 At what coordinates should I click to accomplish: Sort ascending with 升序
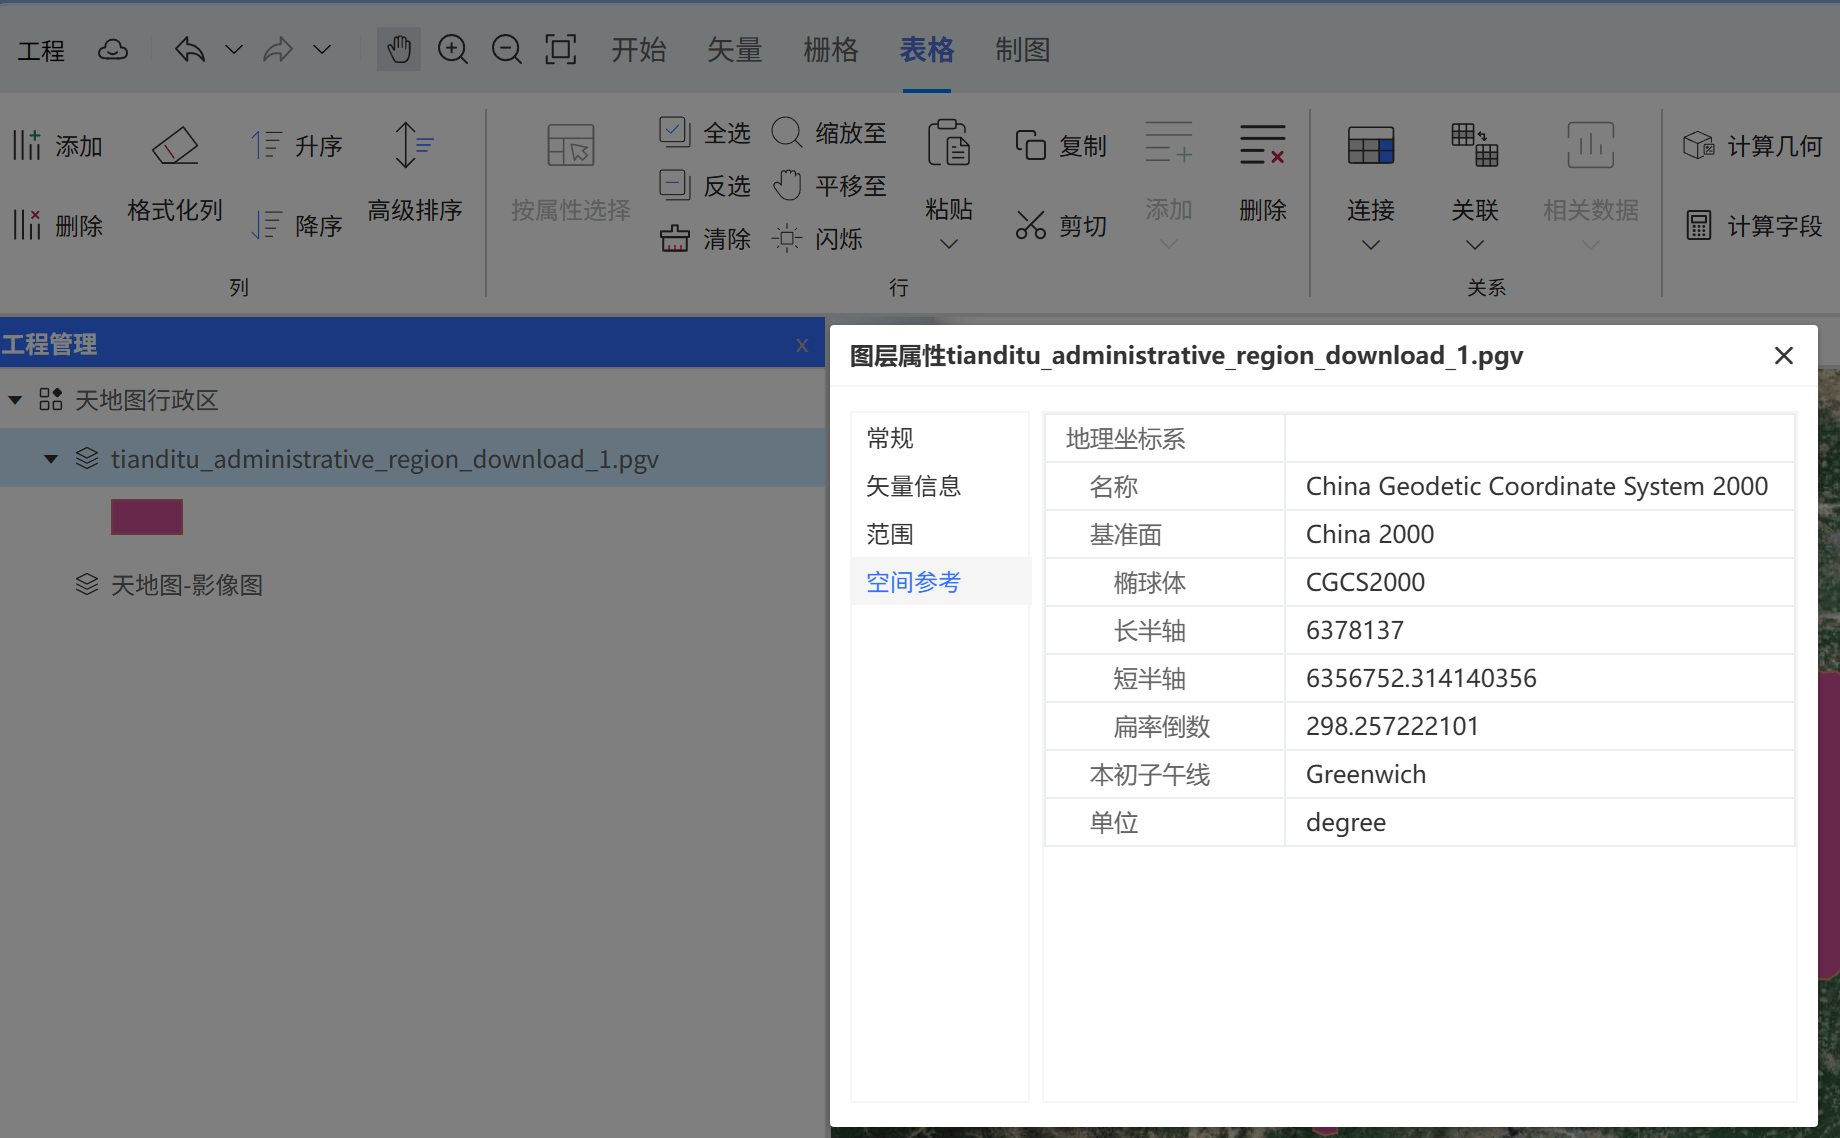coord(297,146)
